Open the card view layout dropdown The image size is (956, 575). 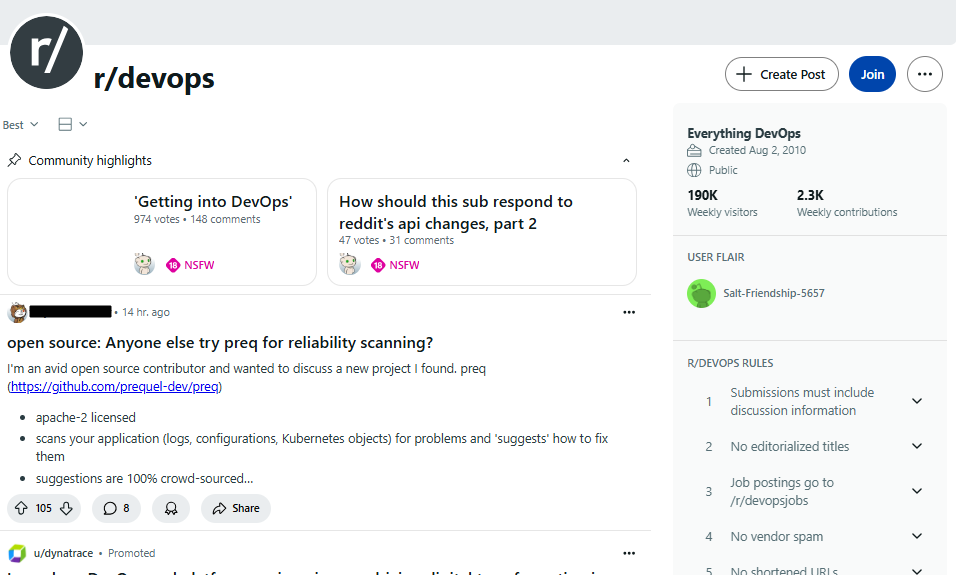click(73, 124)
